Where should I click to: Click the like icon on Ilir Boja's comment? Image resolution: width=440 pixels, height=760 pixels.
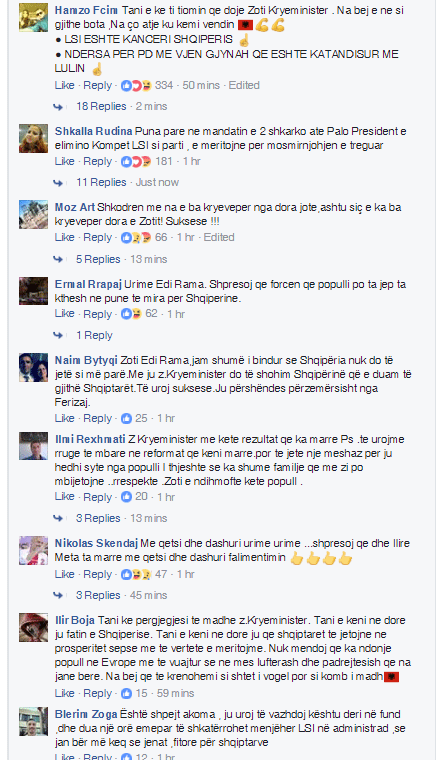point(126,694)
